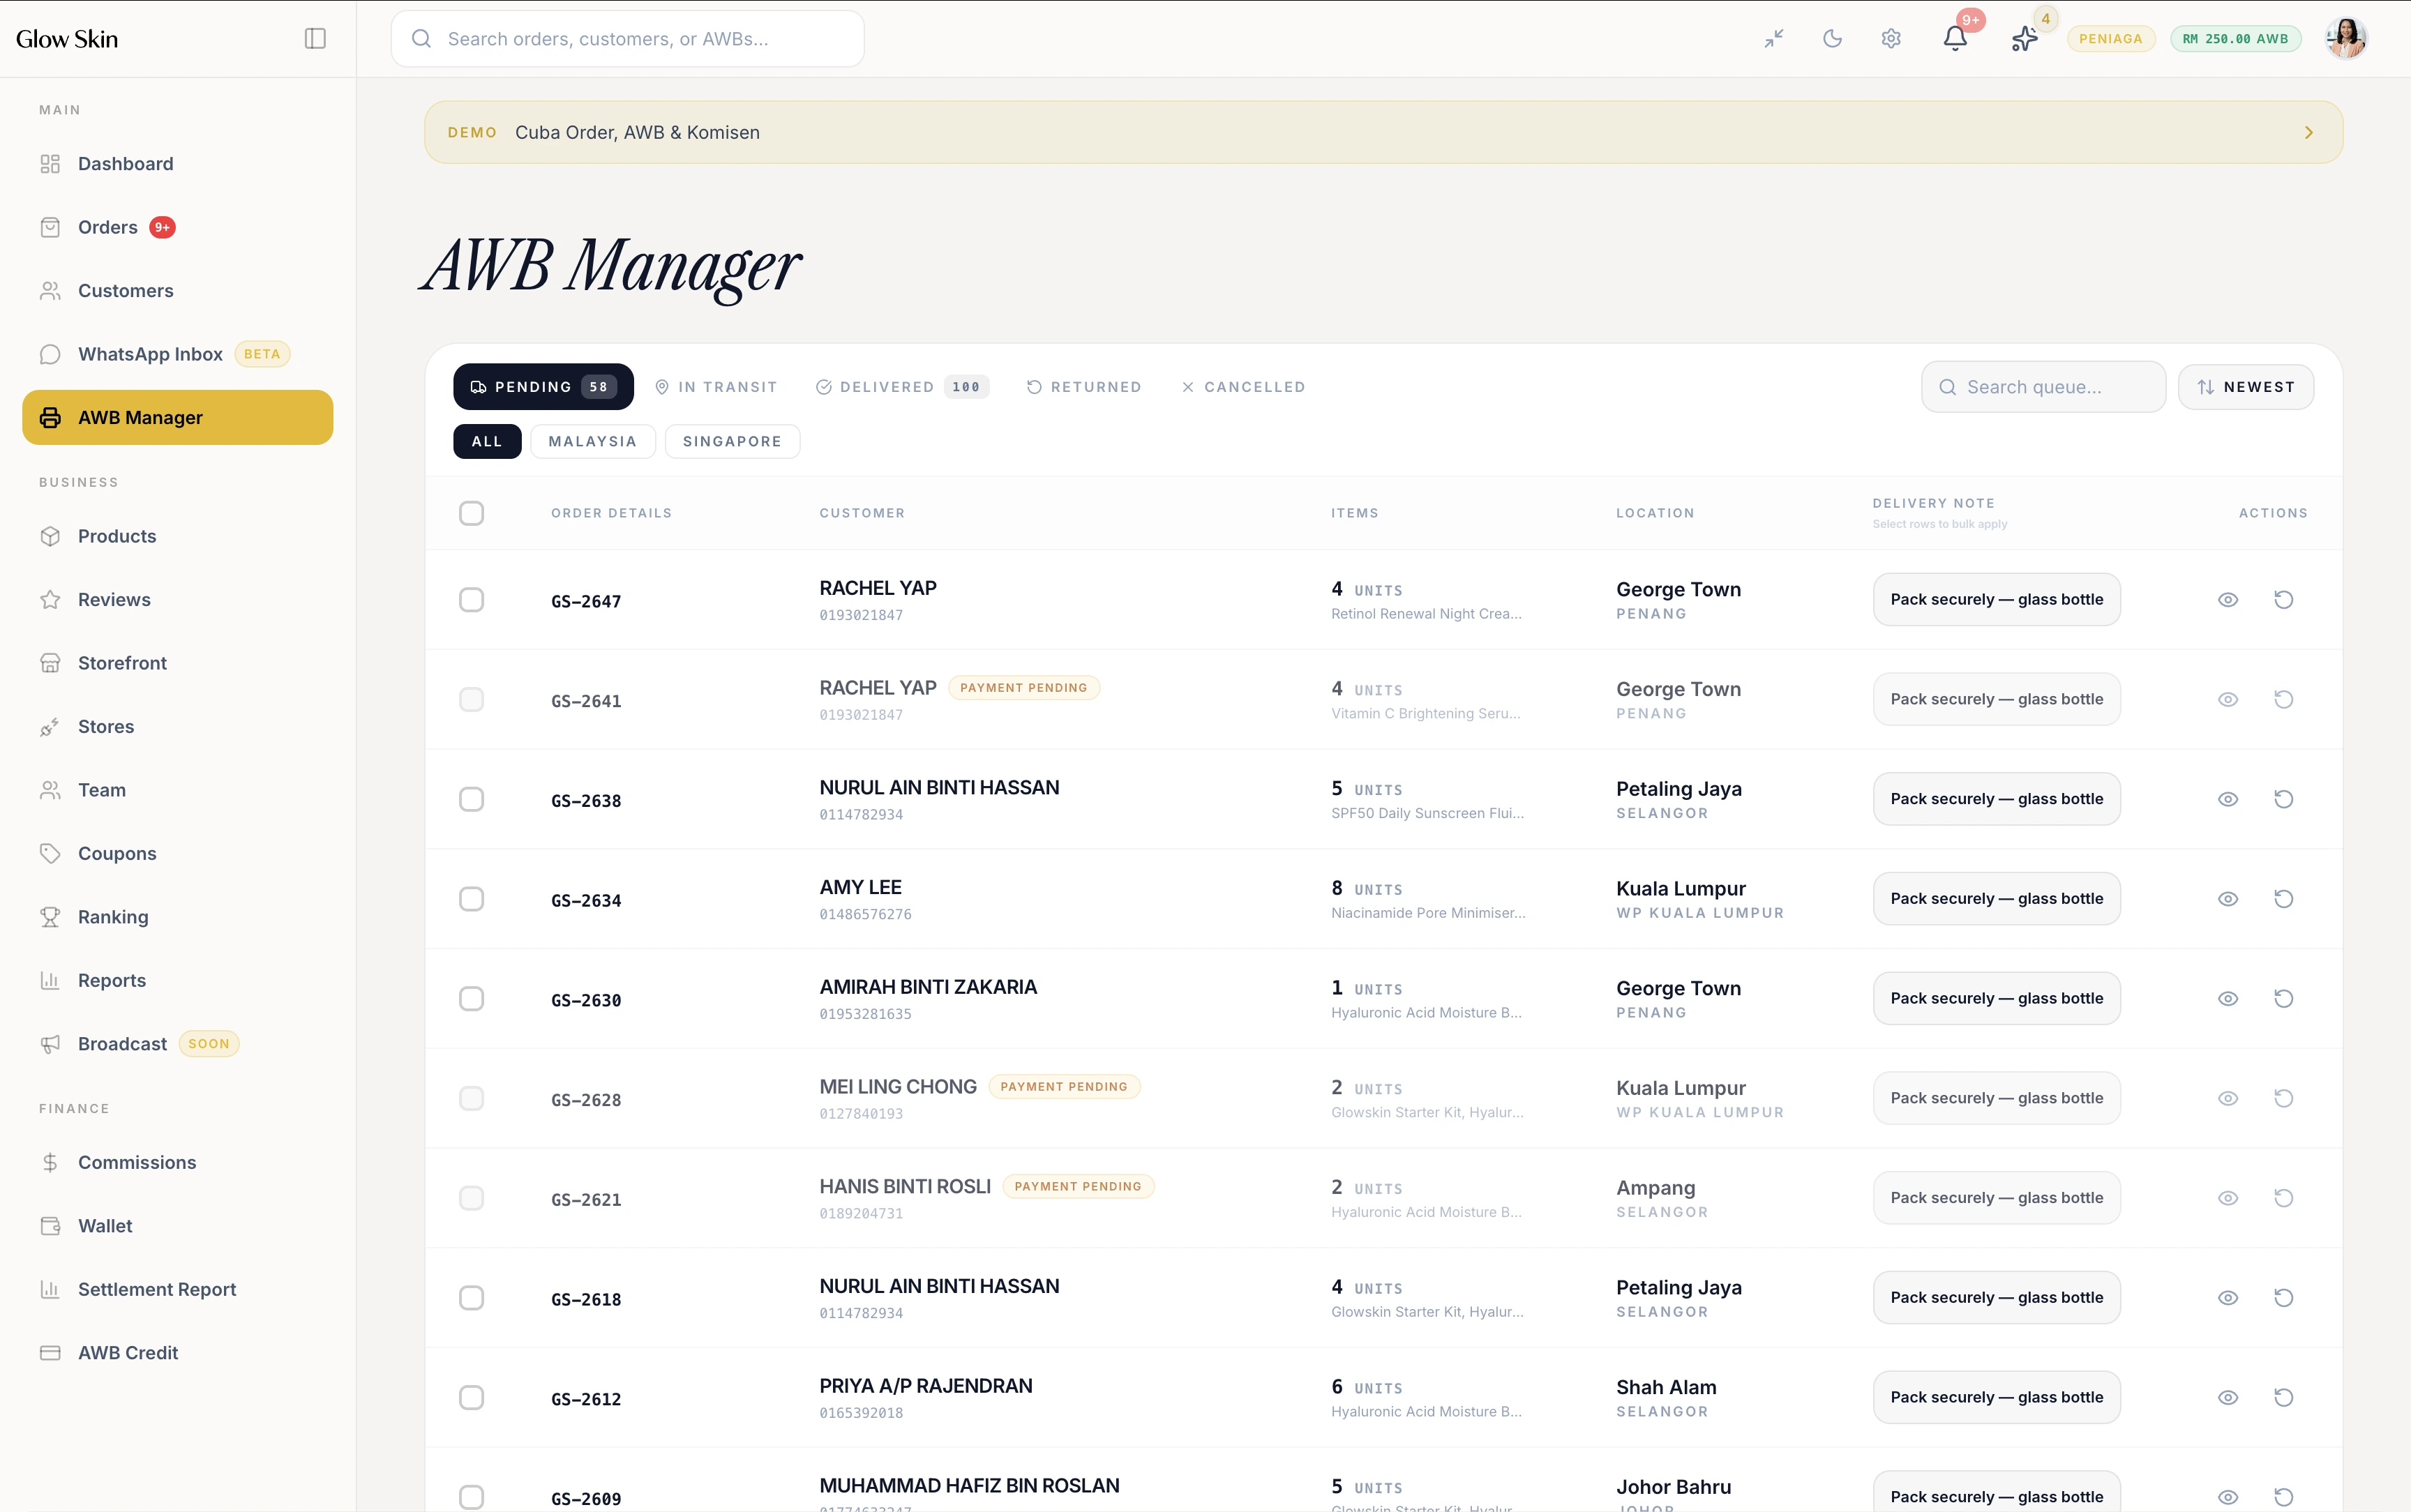2411x1512 pixels.
Task: Collapse the sidebar panel icon
Action: [x=315, y=39]
